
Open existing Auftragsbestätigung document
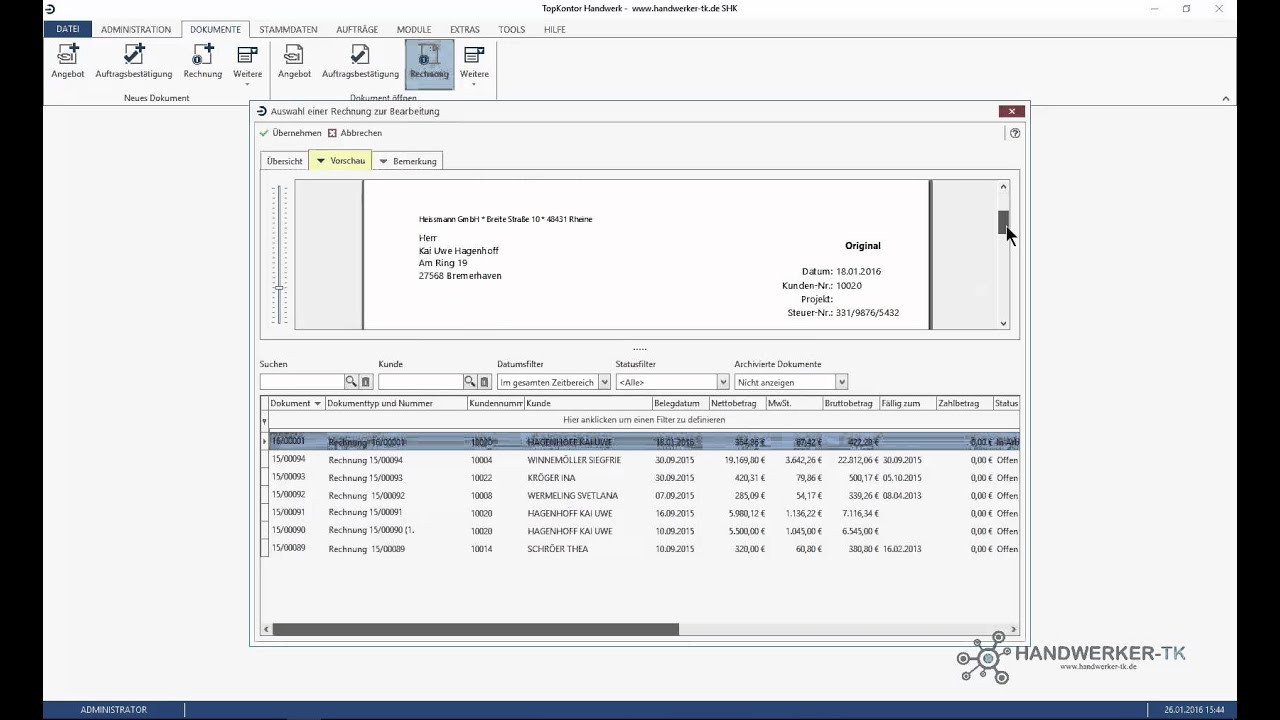tap(360, 61)
